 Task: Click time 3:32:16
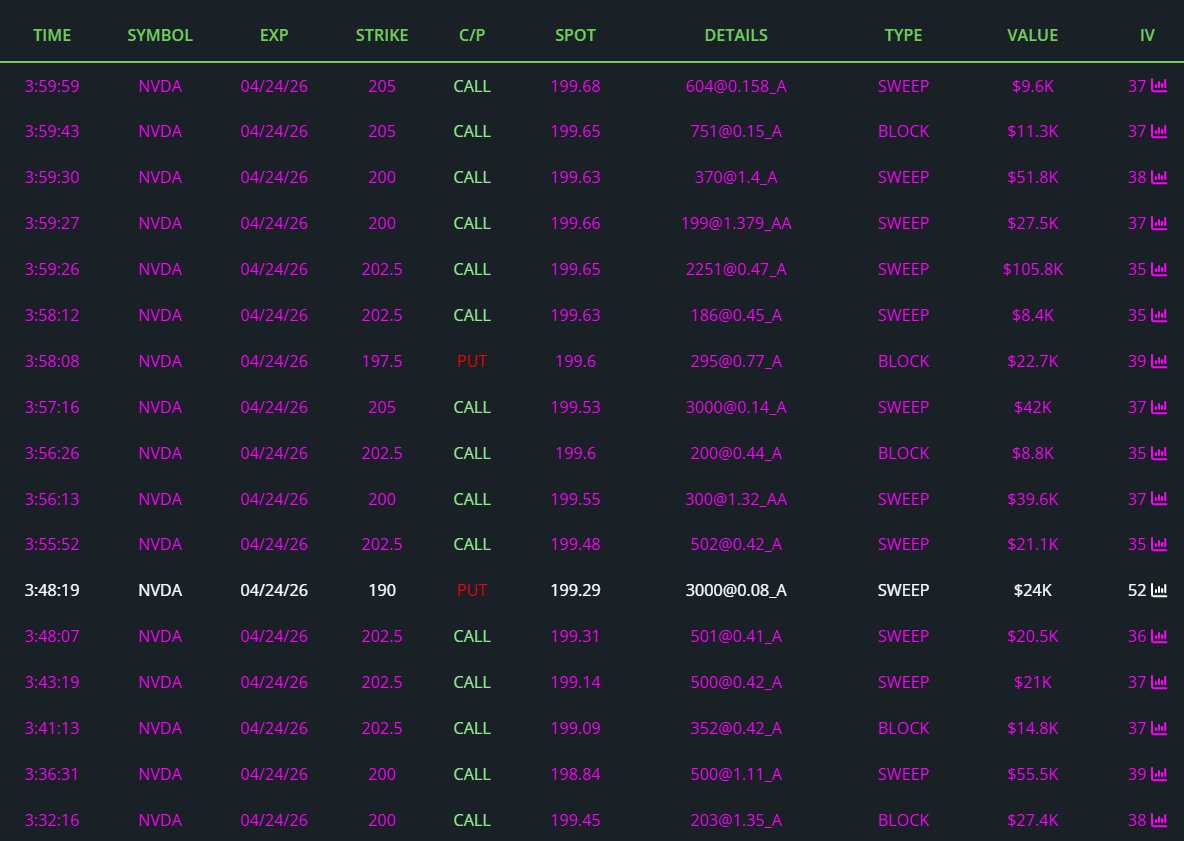click(52, 821)
